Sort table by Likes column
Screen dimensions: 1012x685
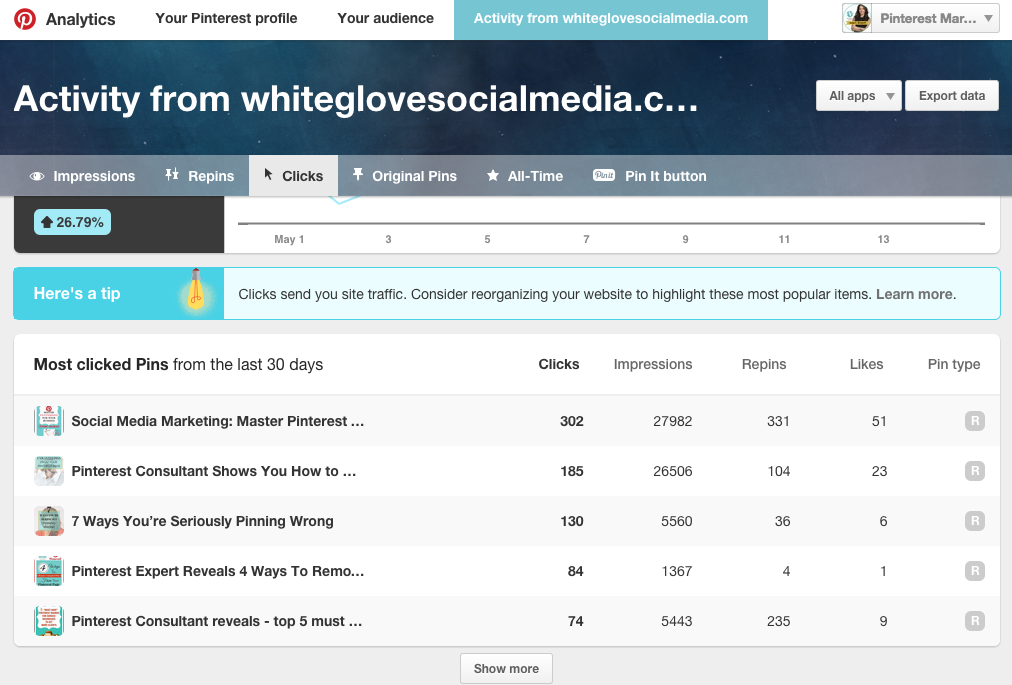coord(866,364)
